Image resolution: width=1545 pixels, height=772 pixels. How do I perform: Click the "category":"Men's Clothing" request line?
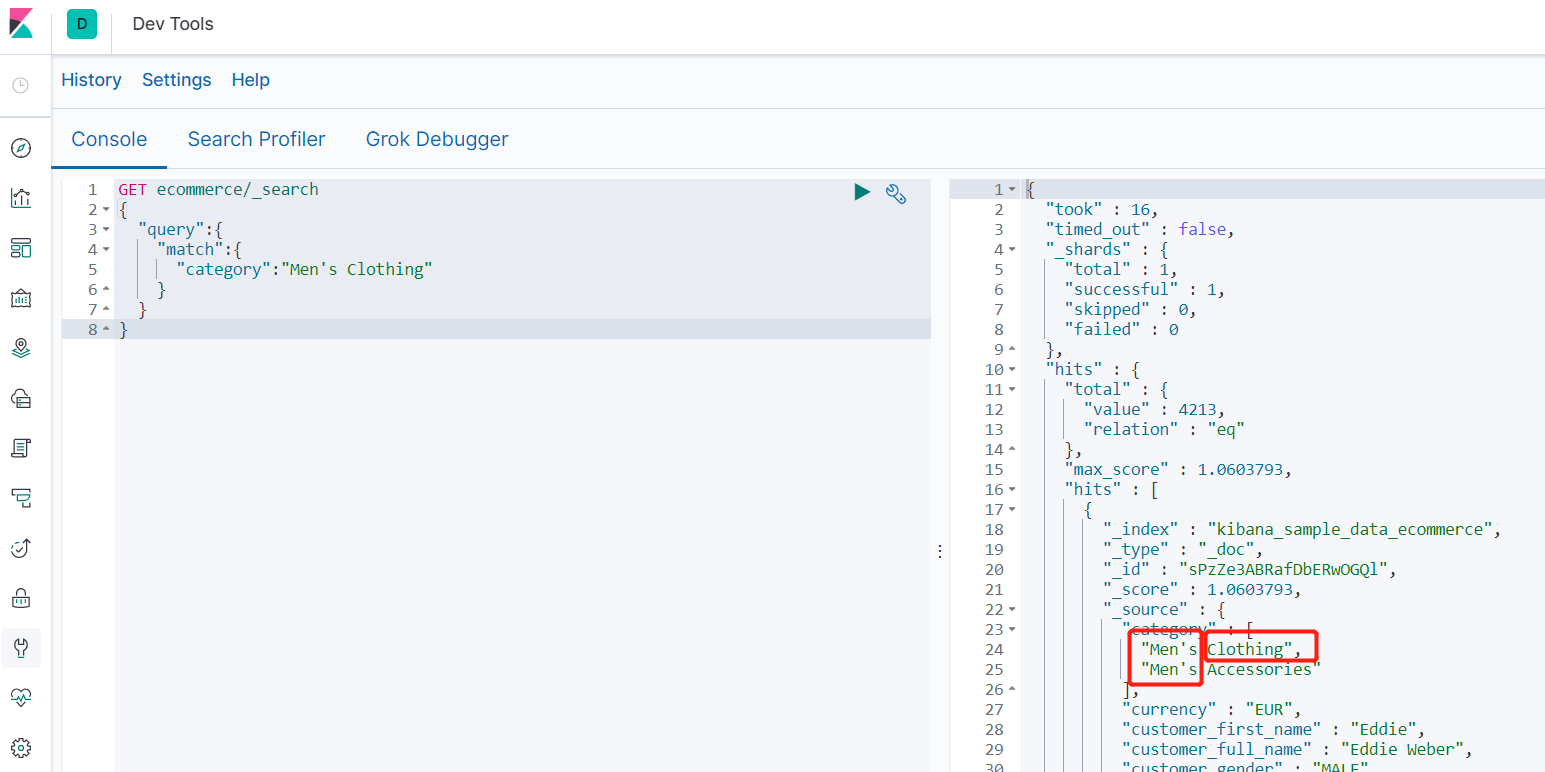[305, 269]
